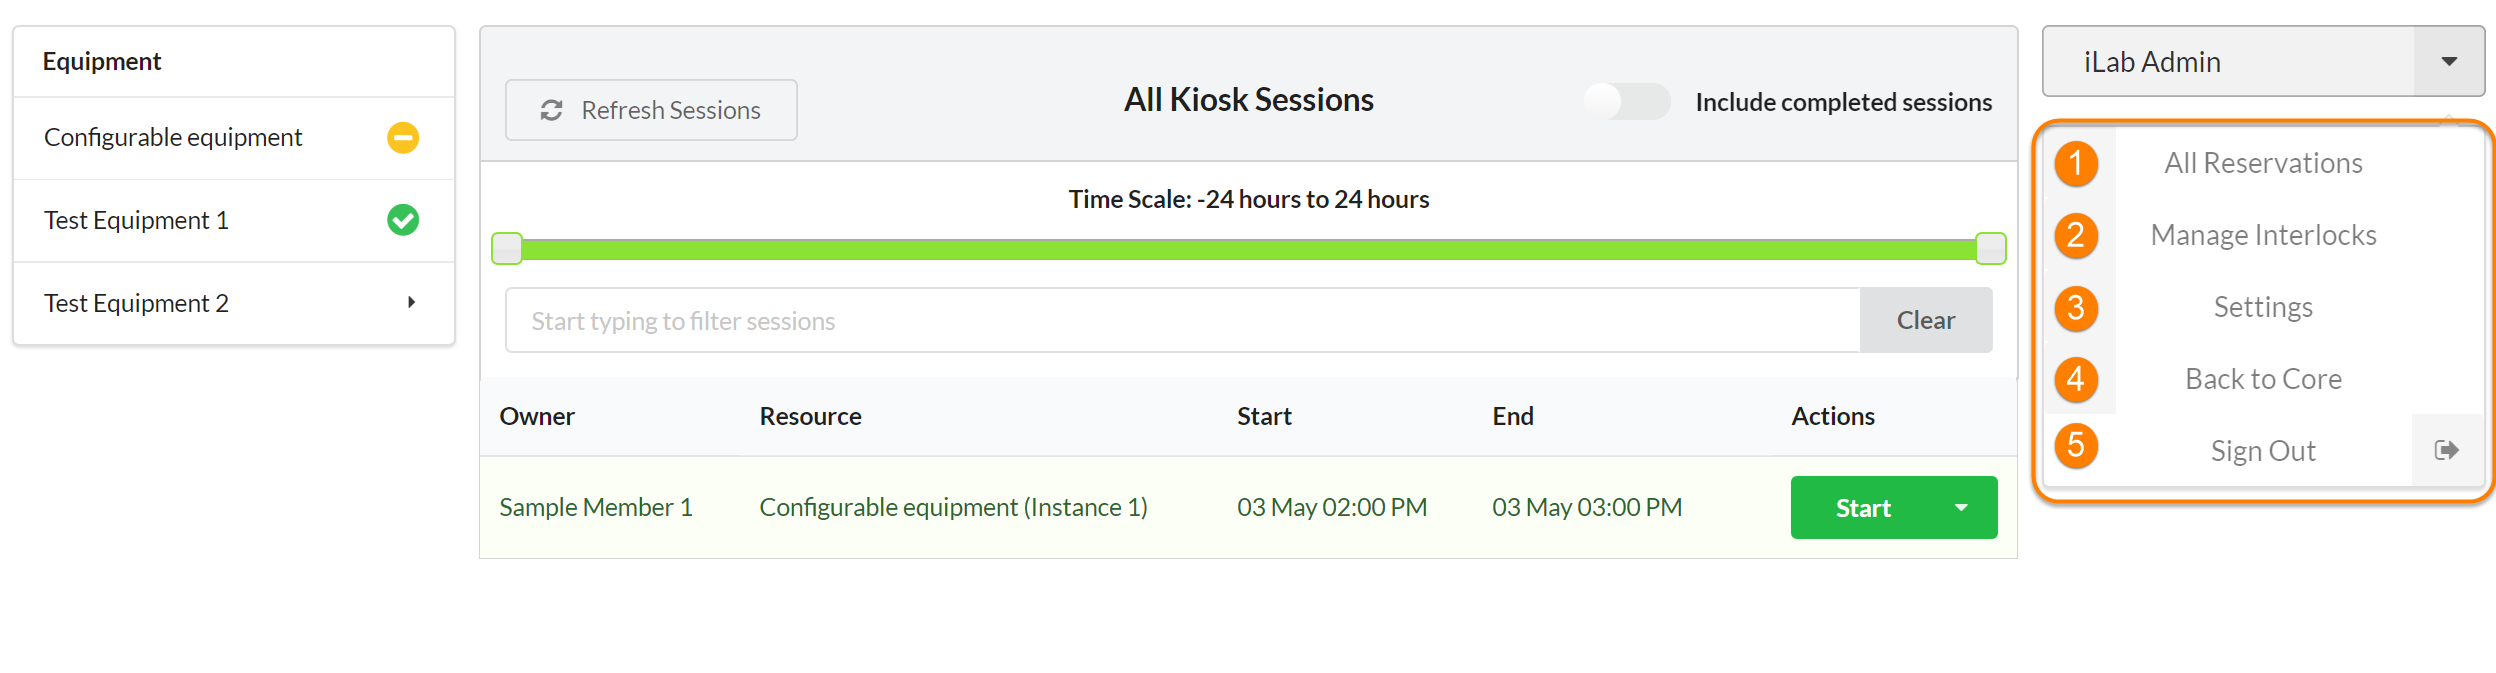This screenshot has height=673, width=2496.
Task: Click orange badge number 3
Action: [x=2076, y=307]
